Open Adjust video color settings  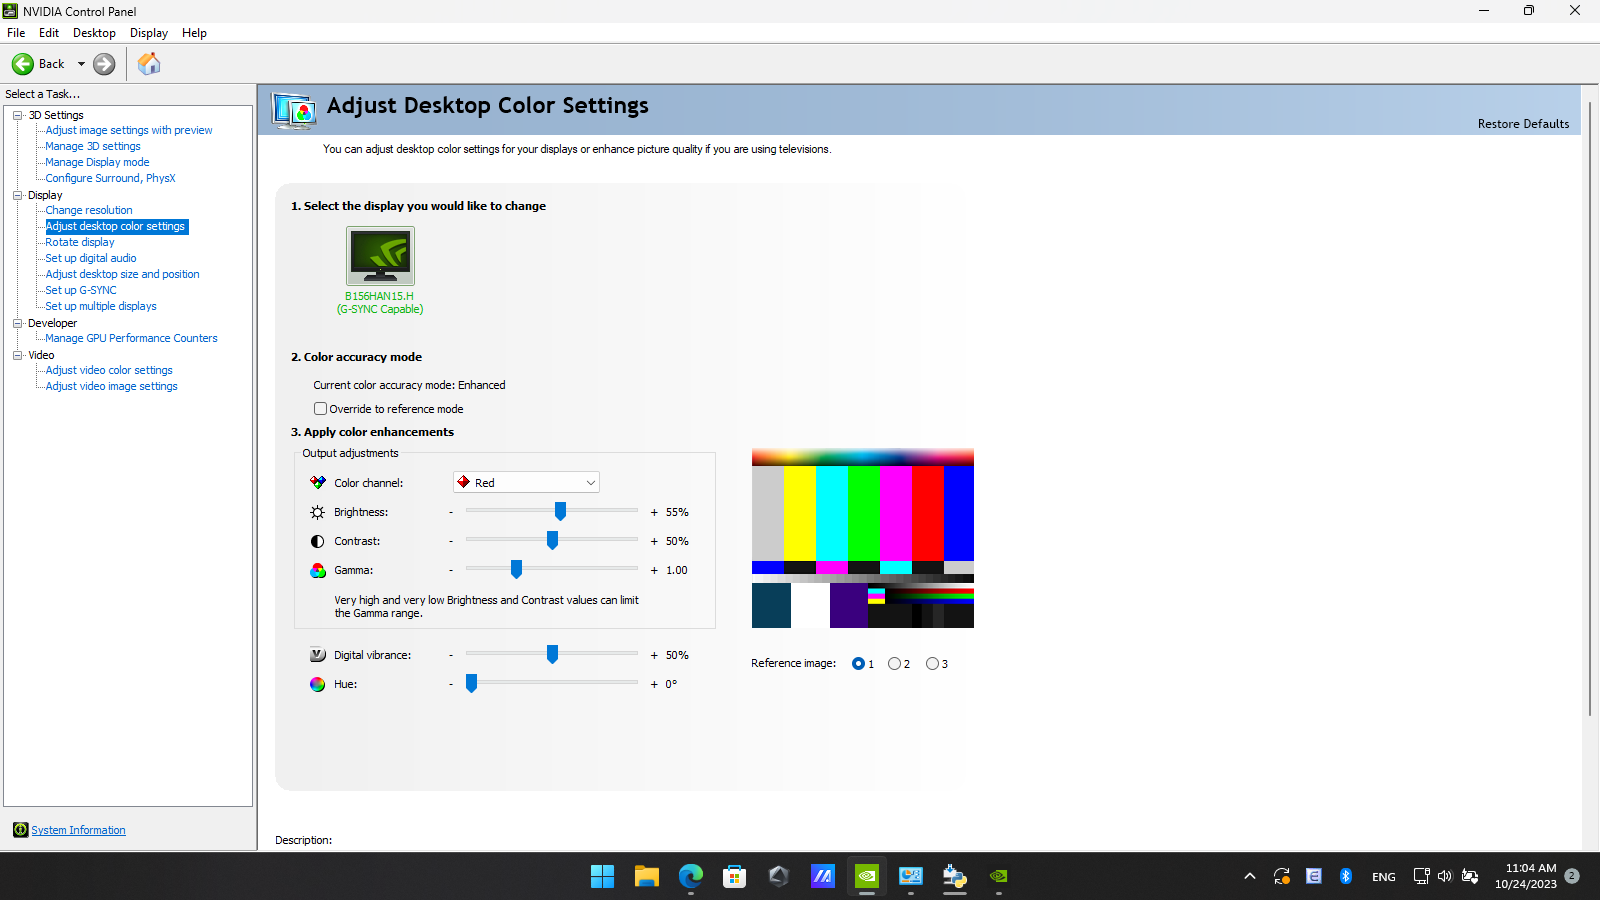coord(109,370)
